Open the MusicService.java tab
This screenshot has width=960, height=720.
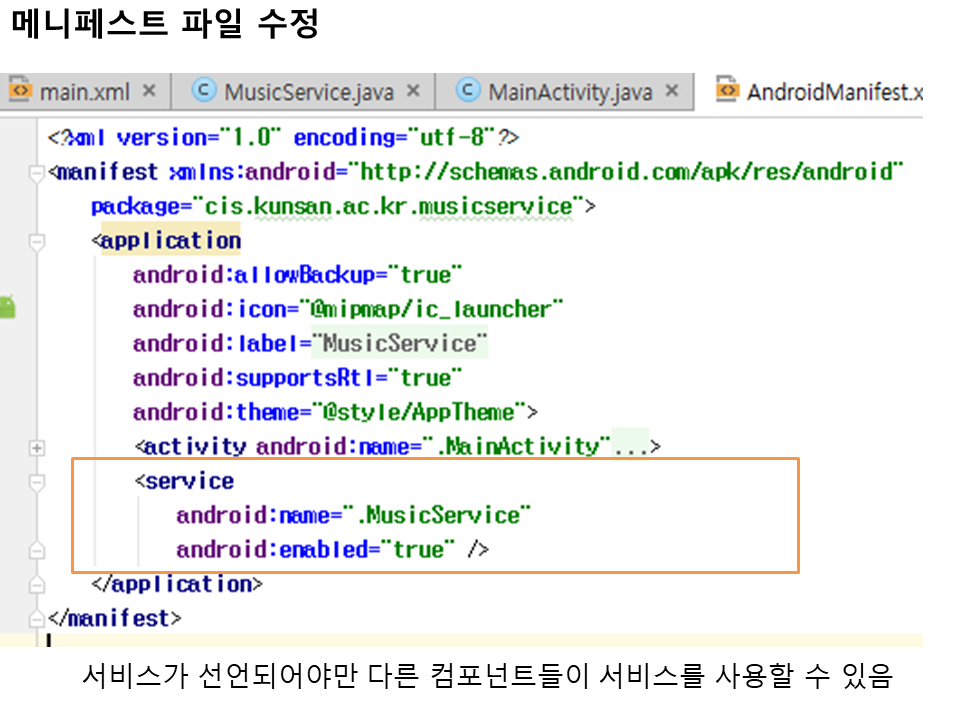pyautogui.click(x=308, y=92)
